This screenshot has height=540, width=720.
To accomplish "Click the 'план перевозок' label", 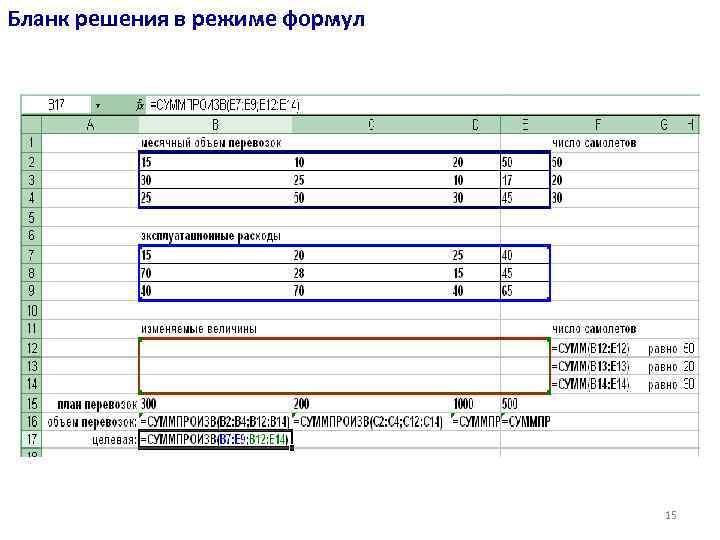I will pos(97,404).
